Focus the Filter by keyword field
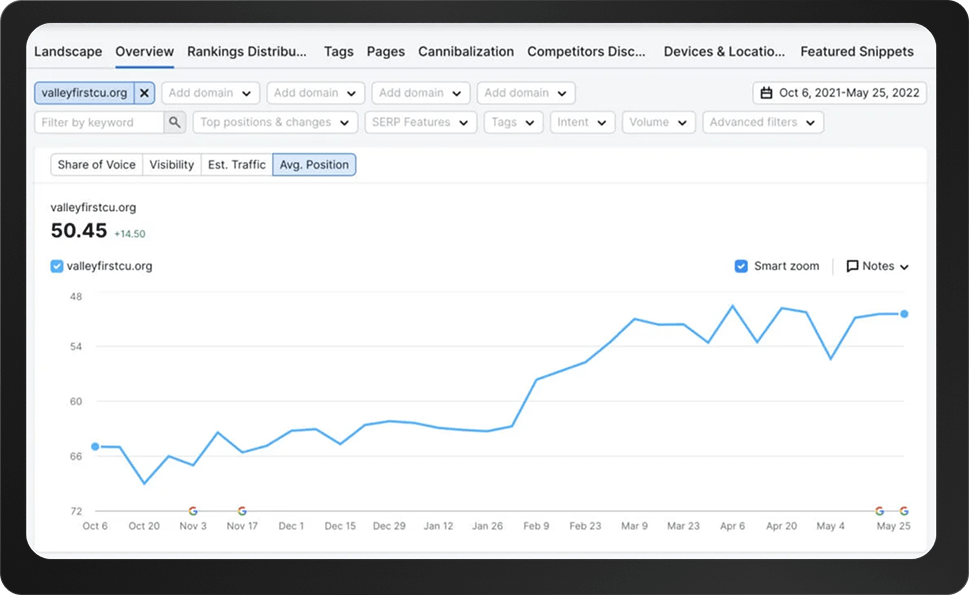 (100, 122)
